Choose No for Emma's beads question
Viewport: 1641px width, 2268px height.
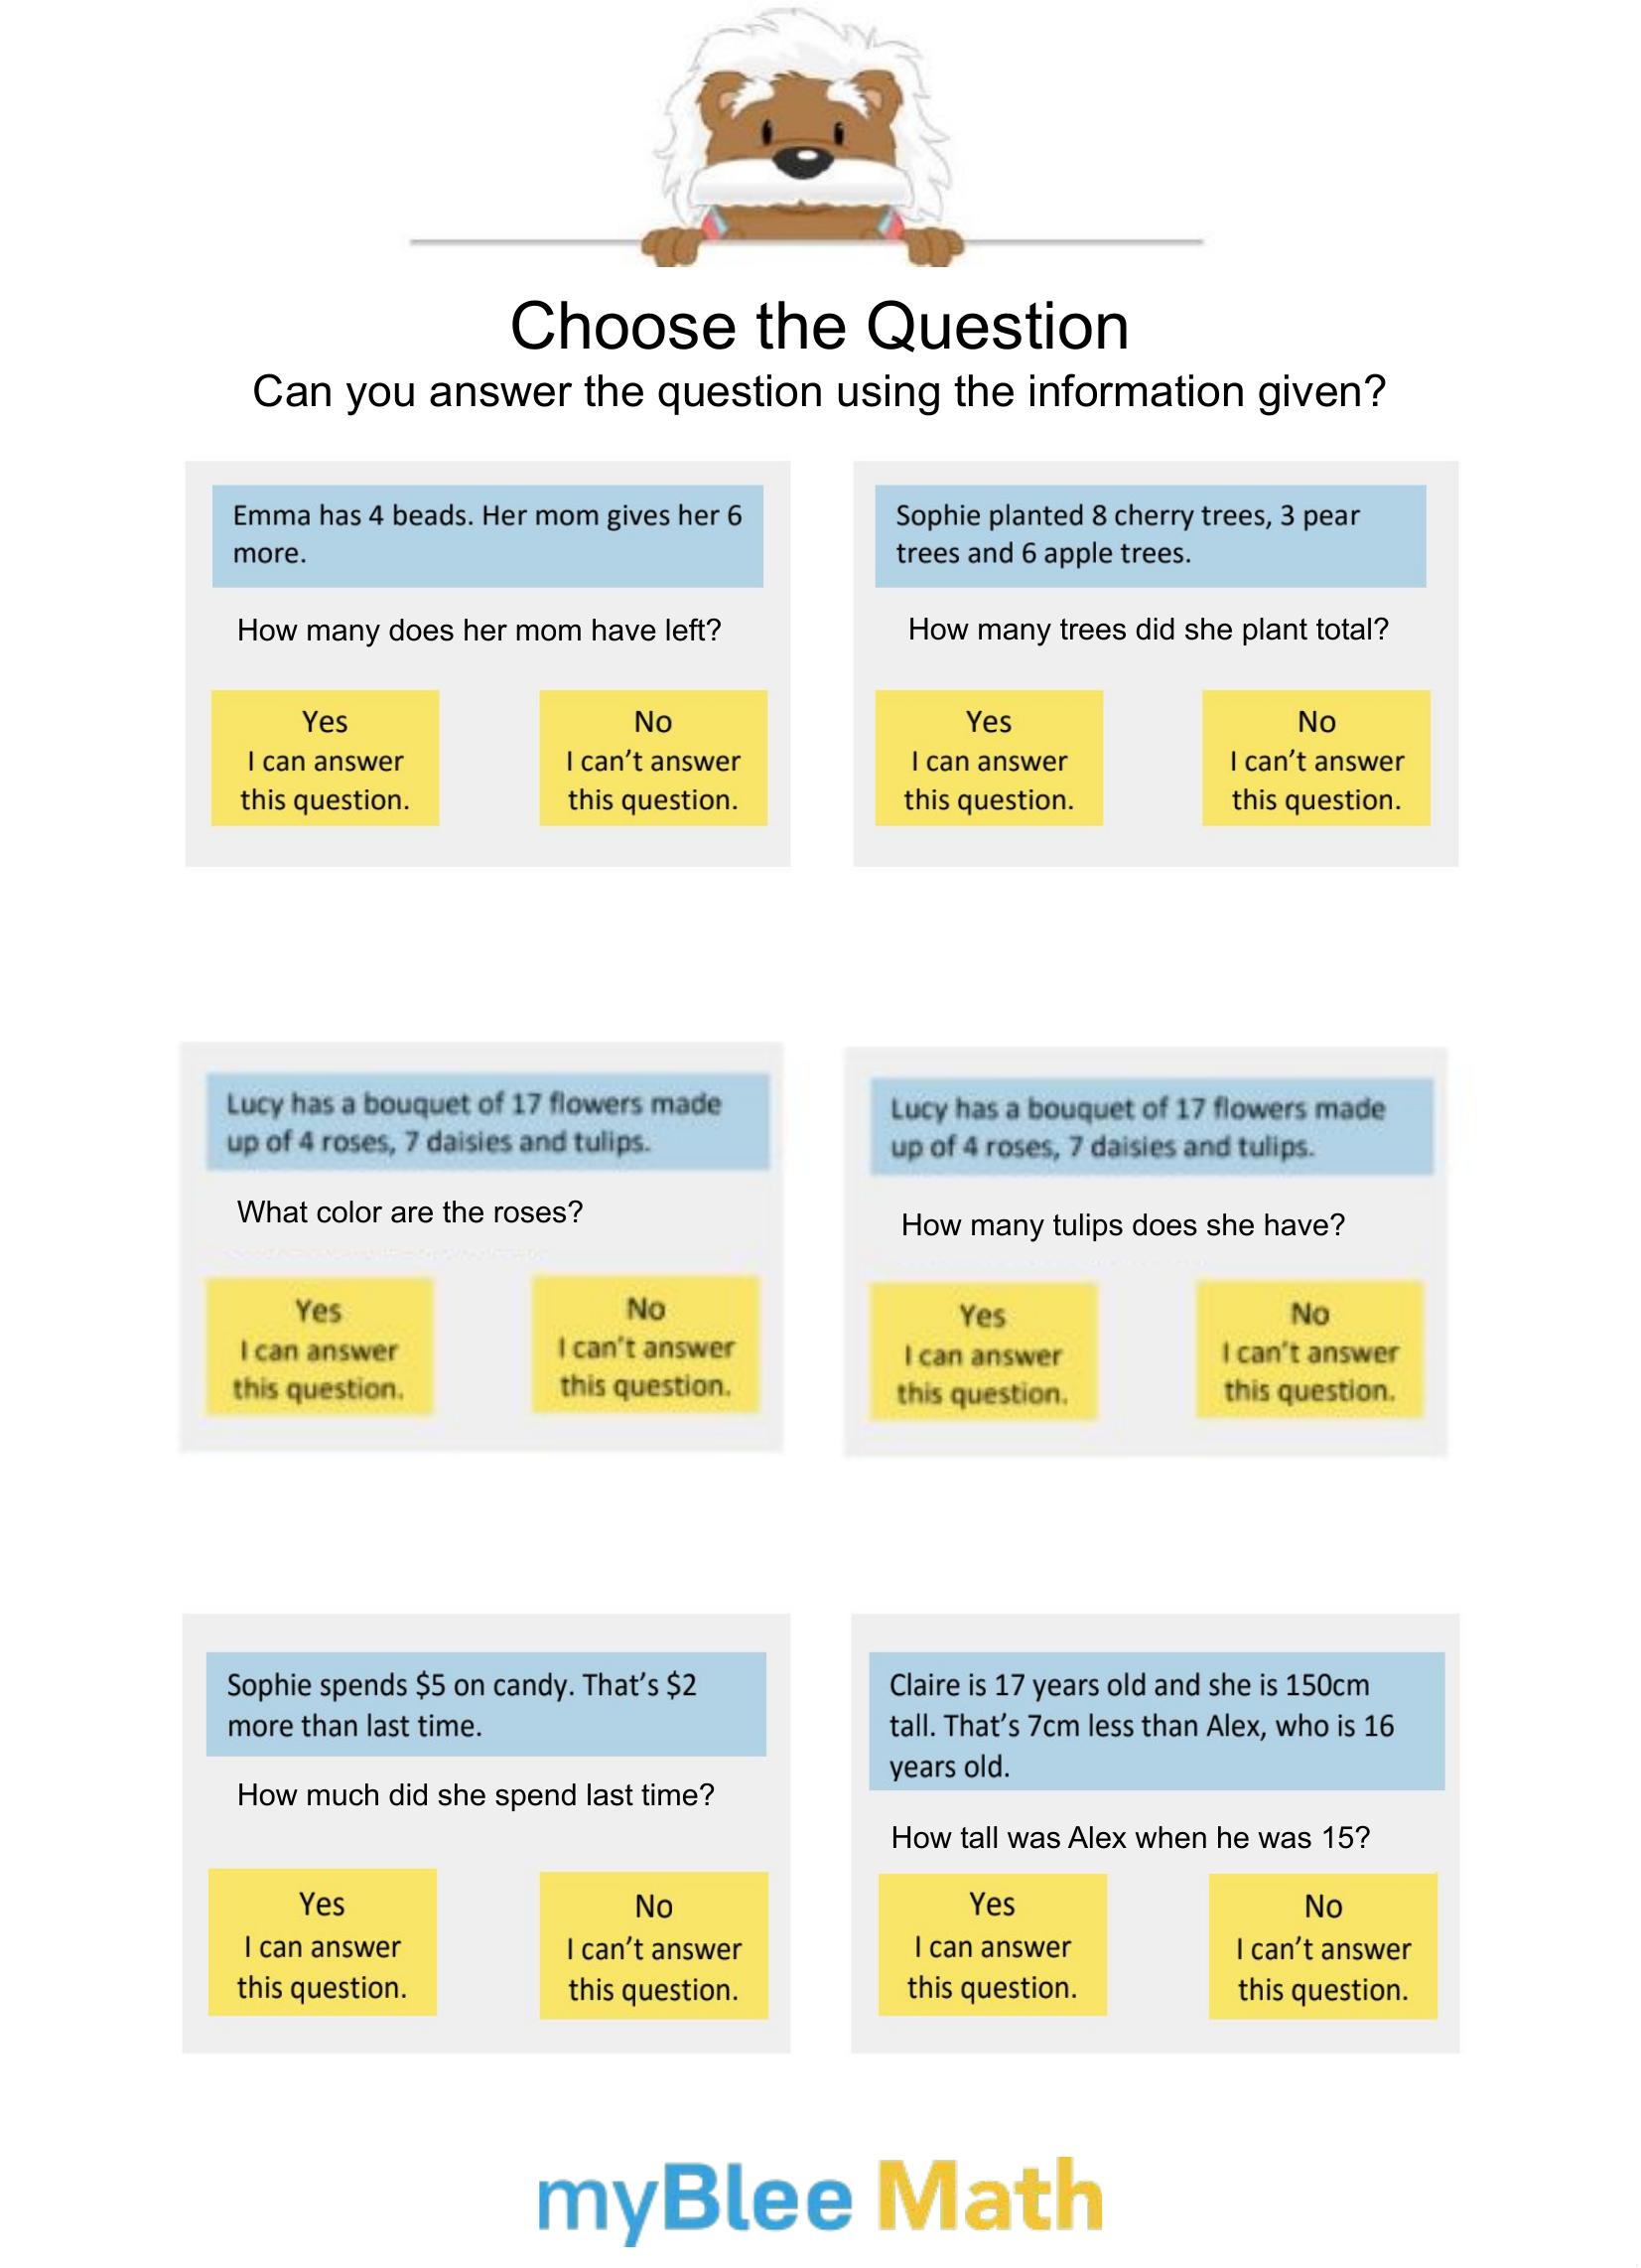653,759
